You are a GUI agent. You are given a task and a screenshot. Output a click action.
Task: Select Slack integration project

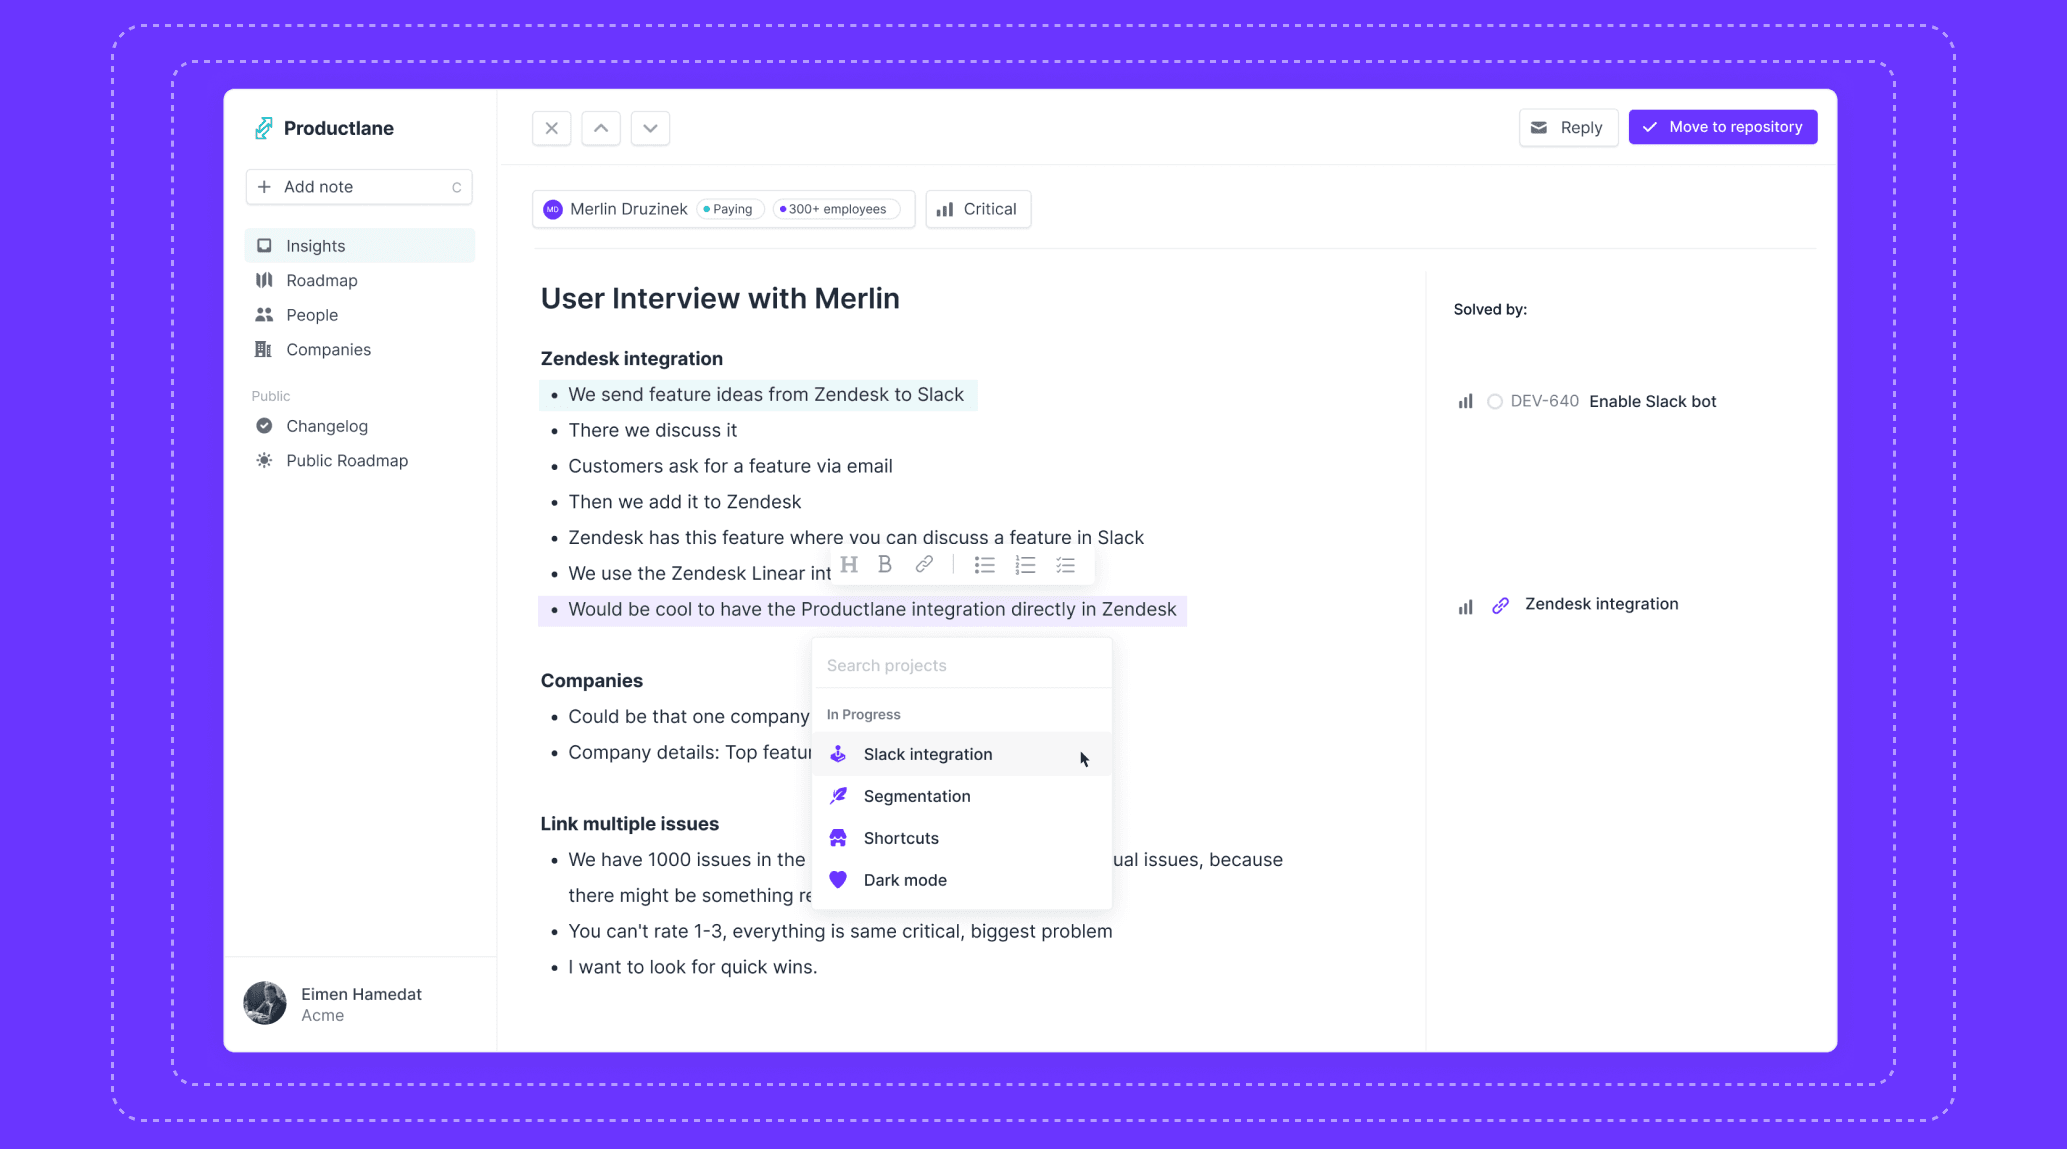pos(962,754)
